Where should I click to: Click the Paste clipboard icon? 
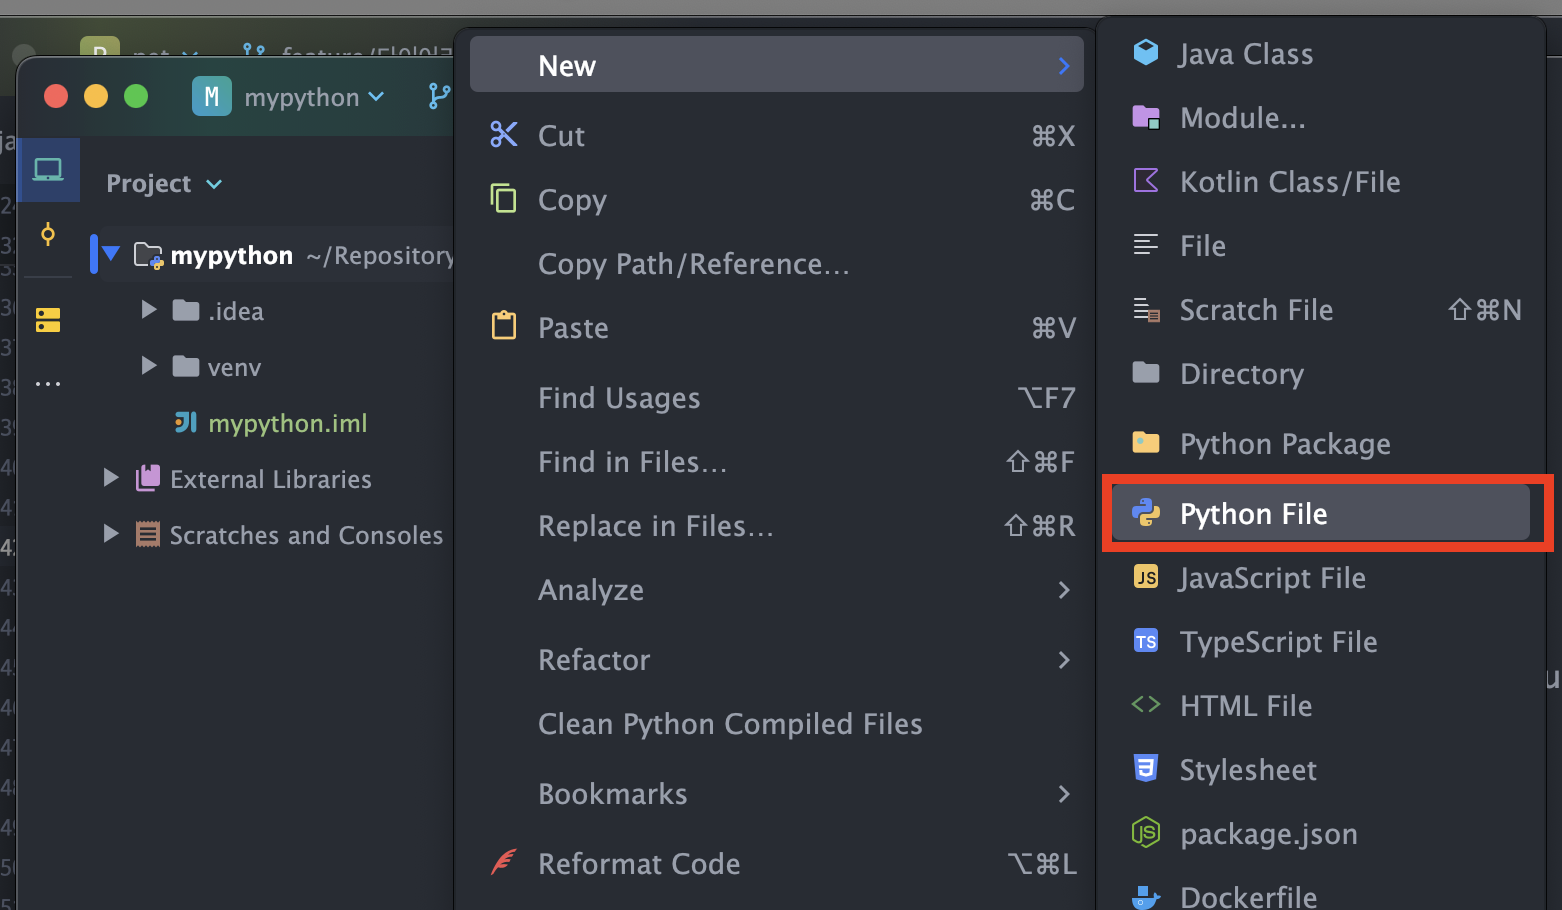pos(504,326)
